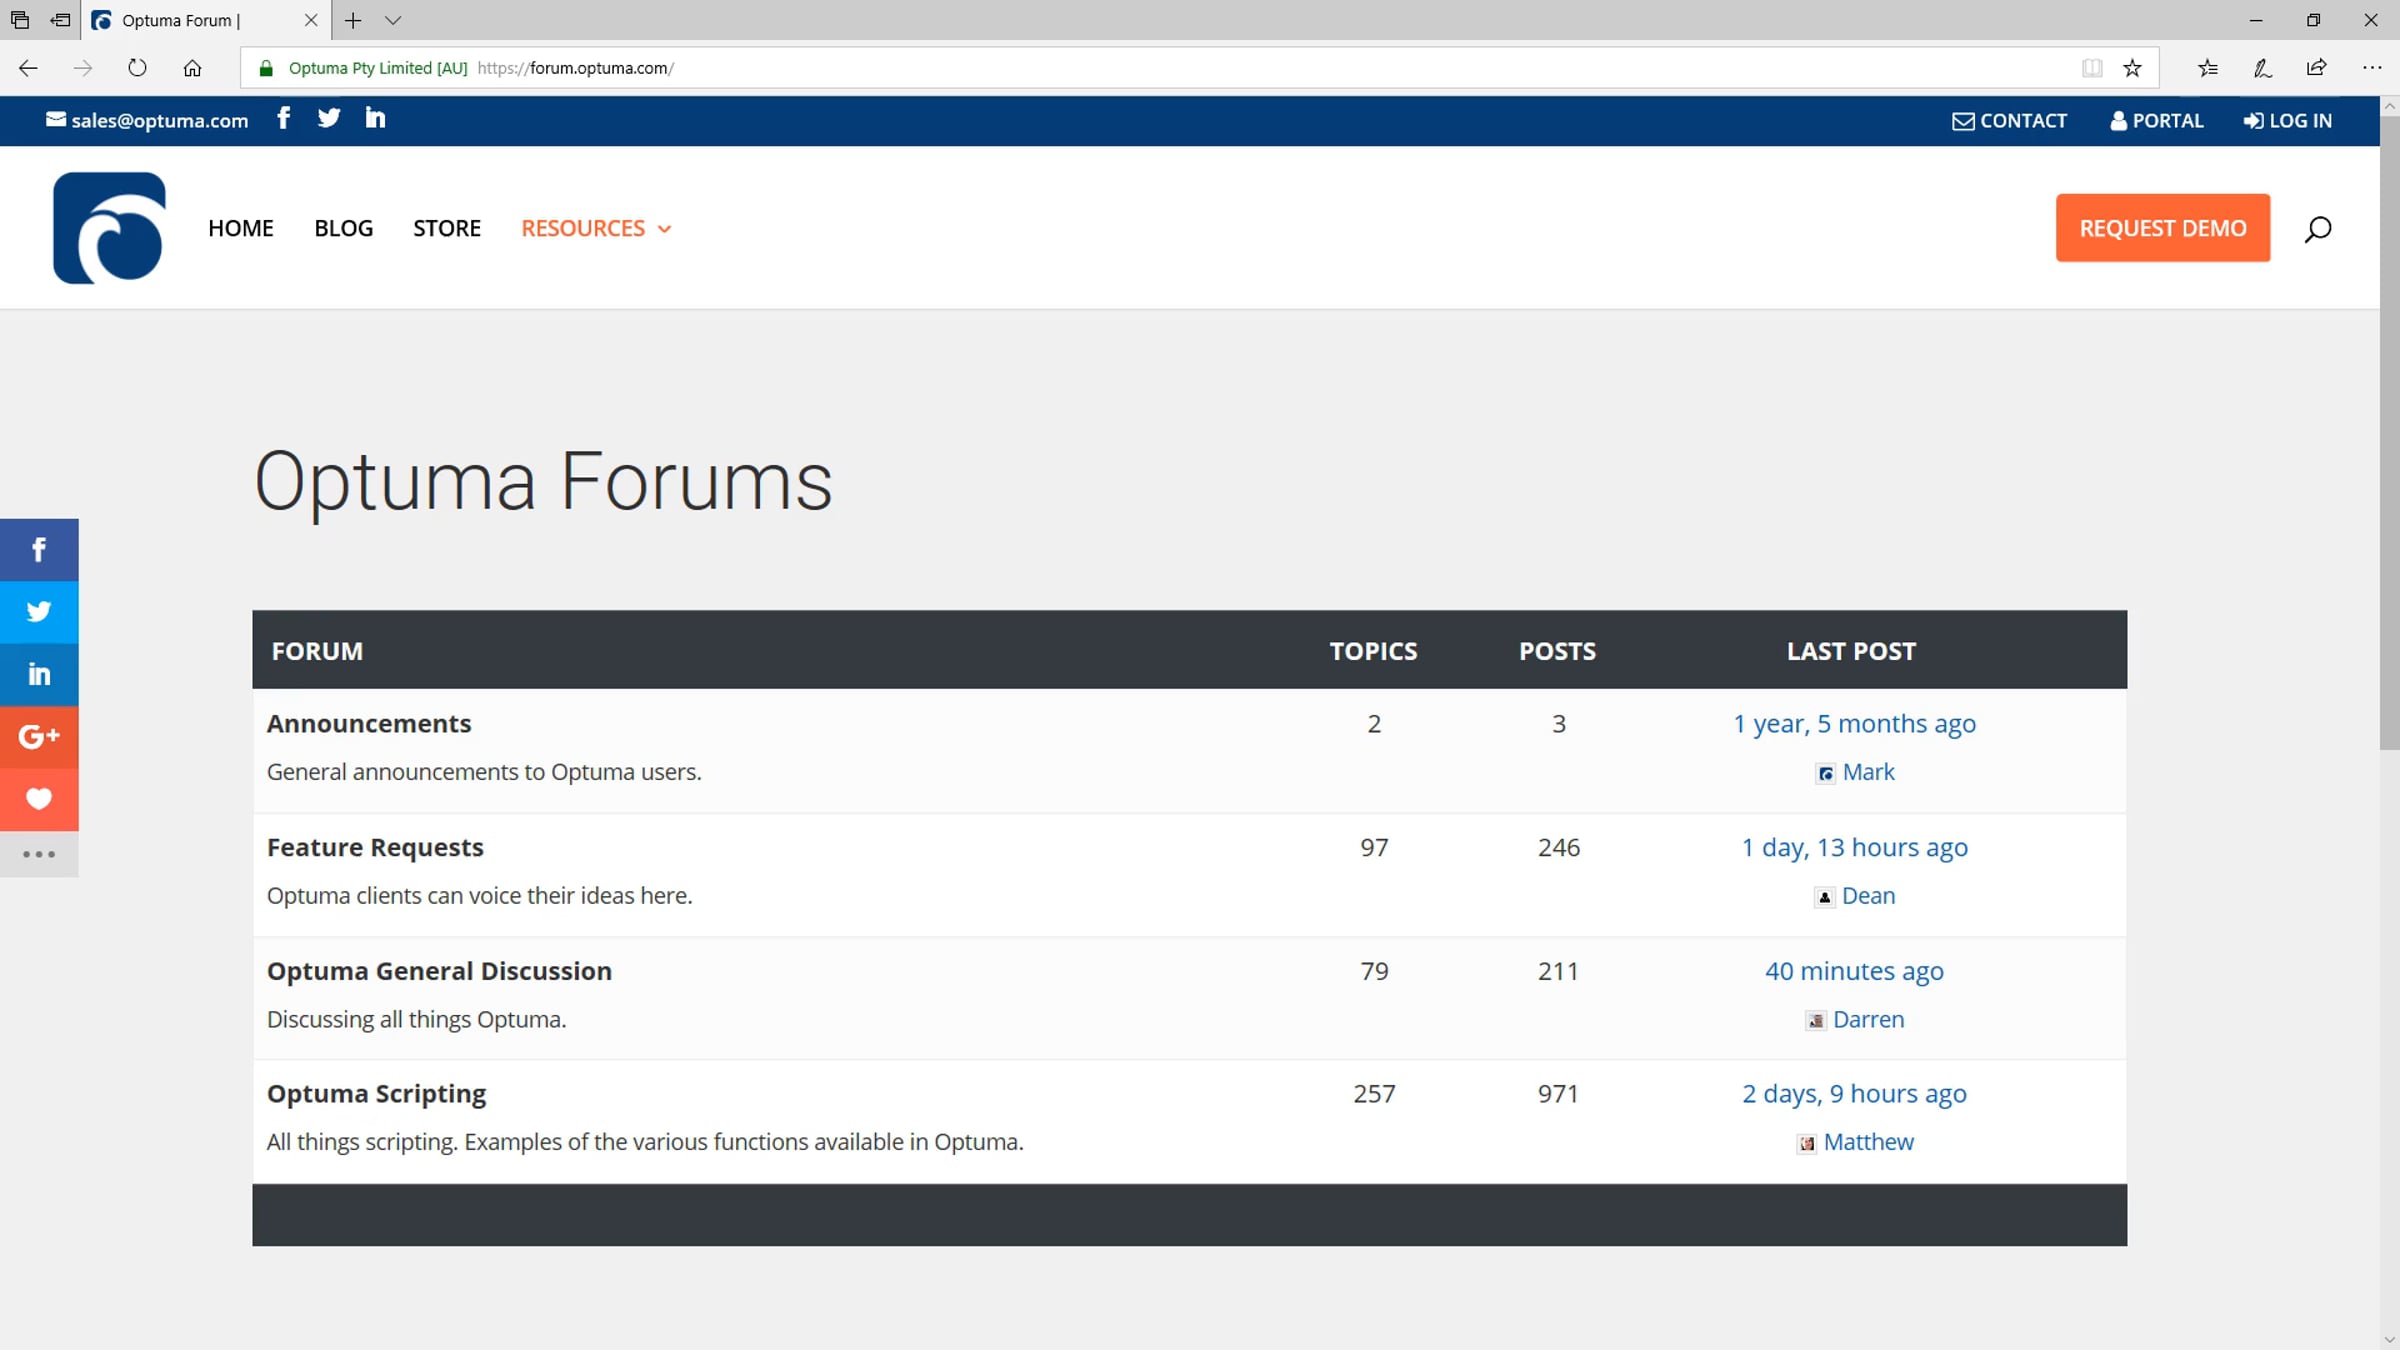
Task: Show more sharing options ellipsis
Action: click(39, 855)
